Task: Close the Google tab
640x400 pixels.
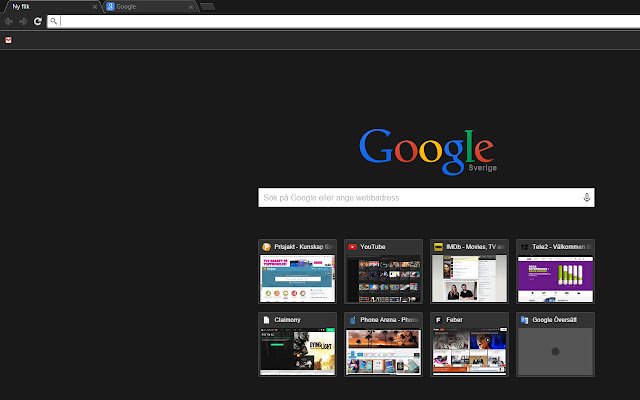Action: [191, 7]
